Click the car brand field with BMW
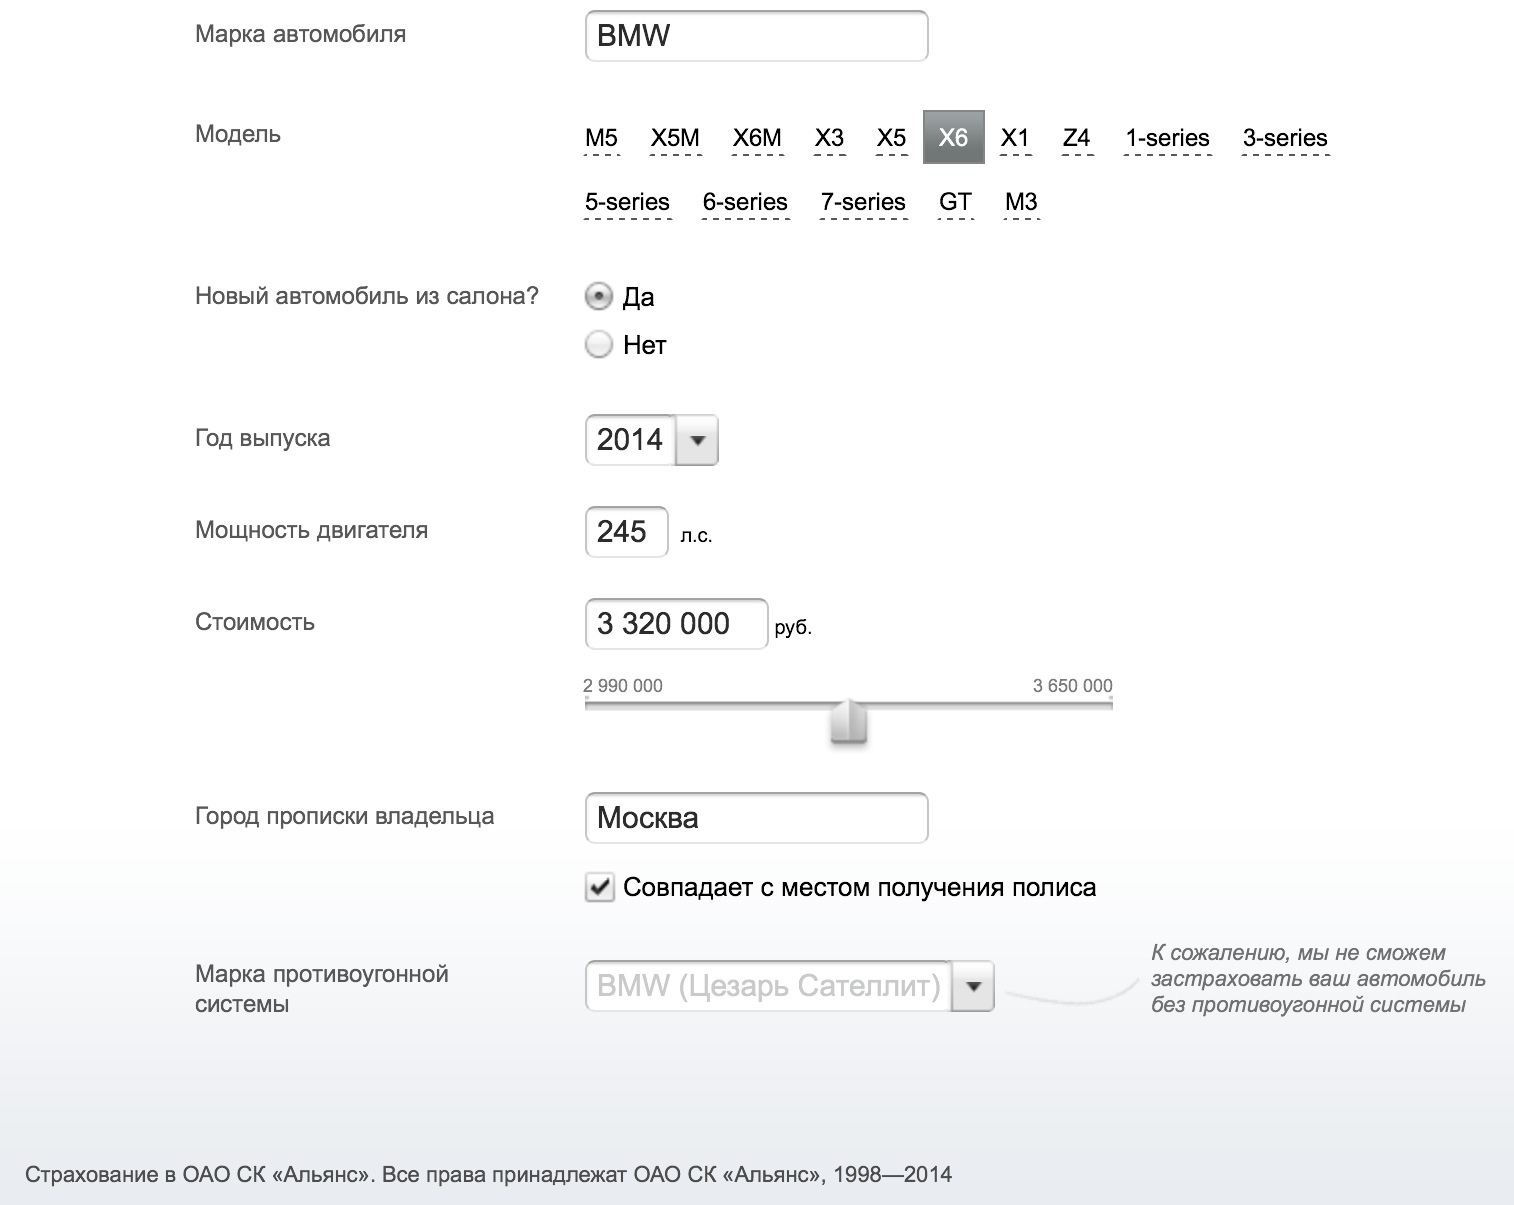1514x1205 pixels. (x=756, y=36)
